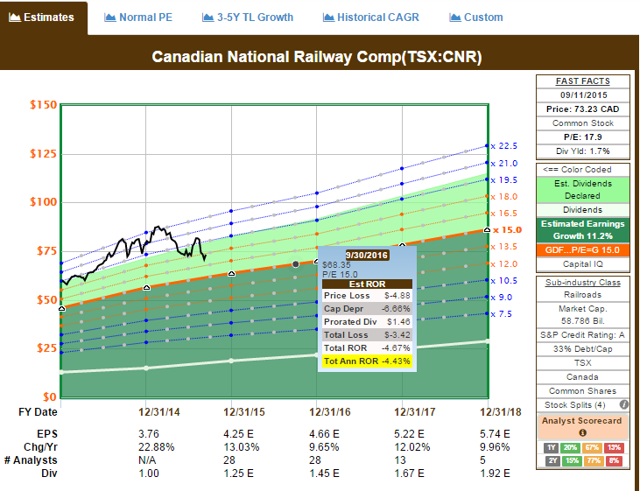Click the green 15% scorecard box

[571, 461]
